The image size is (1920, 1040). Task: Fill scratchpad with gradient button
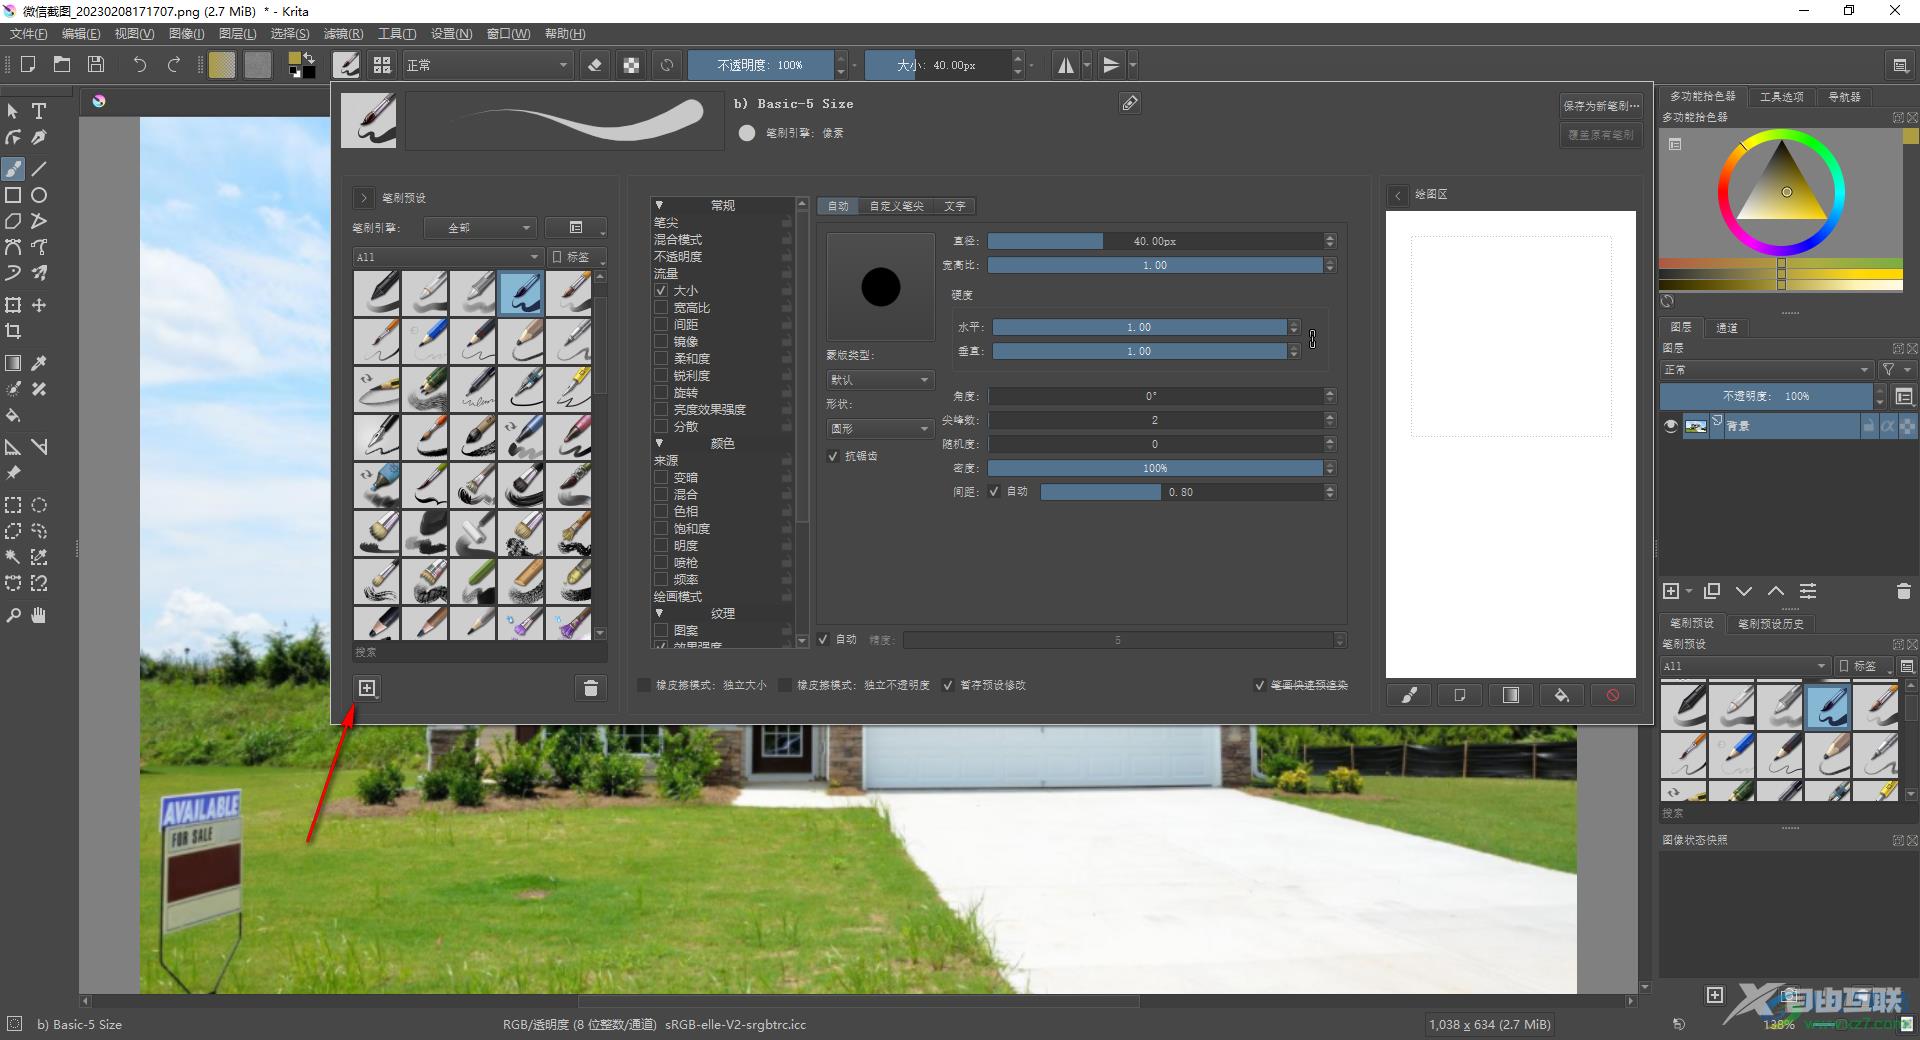[x=1510, y=695]
